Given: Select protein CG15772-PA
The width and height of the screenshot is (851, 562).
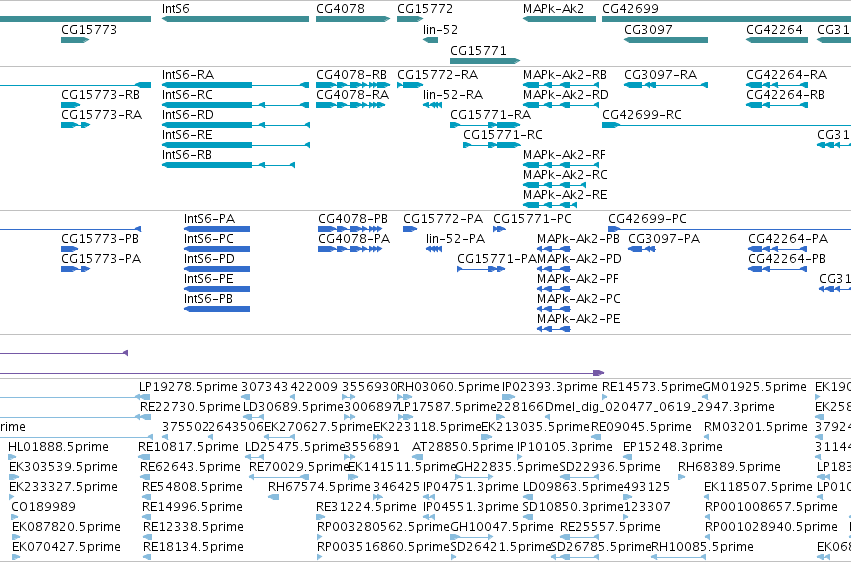Looking at the screenshot, I should pyautogui.click(x=410, y=229).
